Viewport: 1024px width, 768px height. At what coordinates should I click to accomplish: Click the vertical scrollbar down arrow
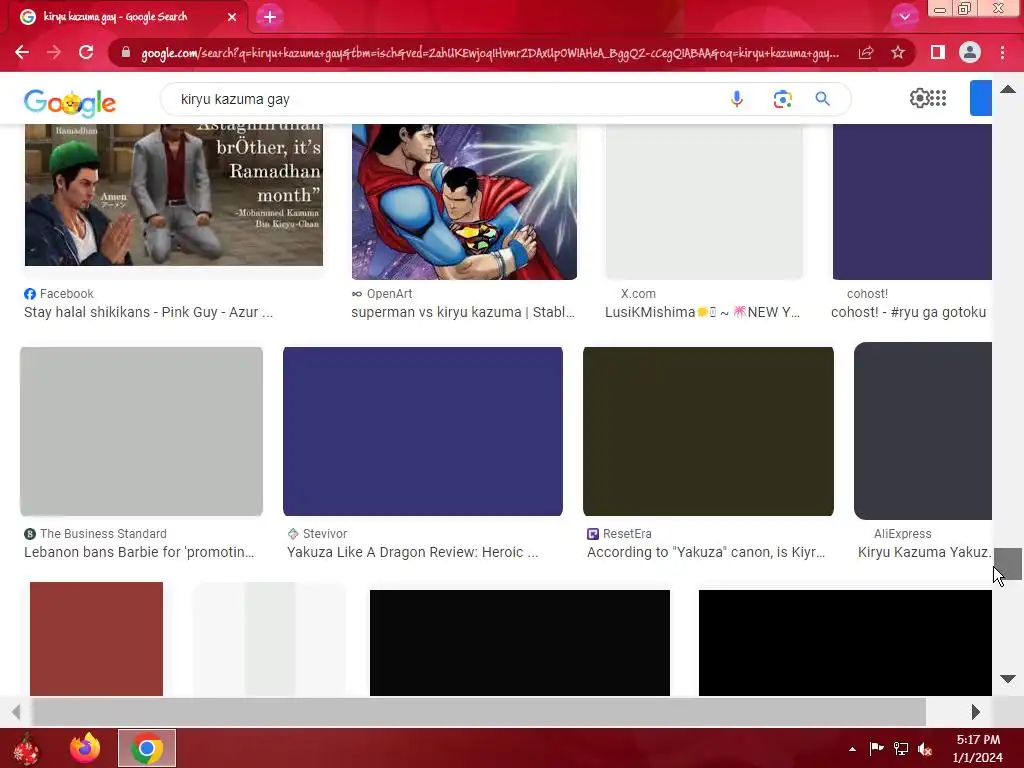click(x=1008, y=679)
